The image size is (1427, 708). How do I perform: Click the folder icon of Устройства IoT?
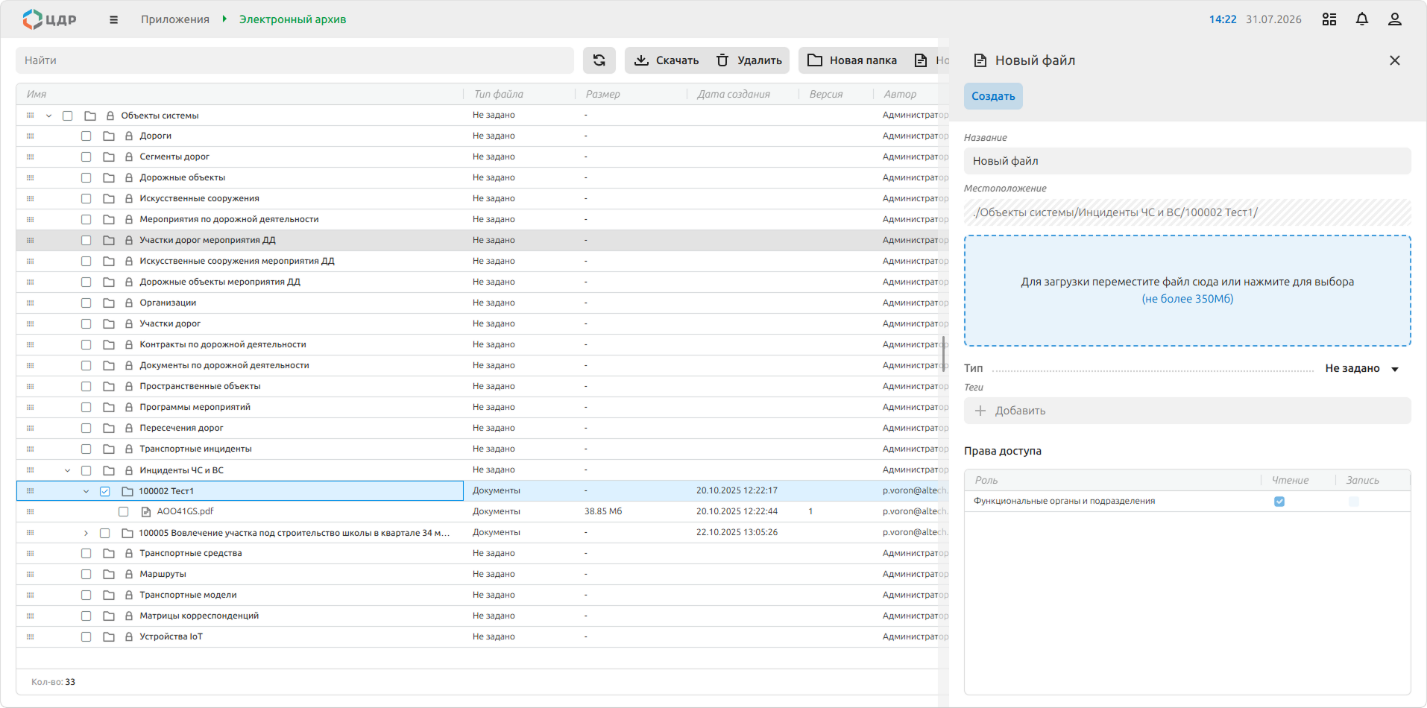pyautogui.click(x=109, y=637)
